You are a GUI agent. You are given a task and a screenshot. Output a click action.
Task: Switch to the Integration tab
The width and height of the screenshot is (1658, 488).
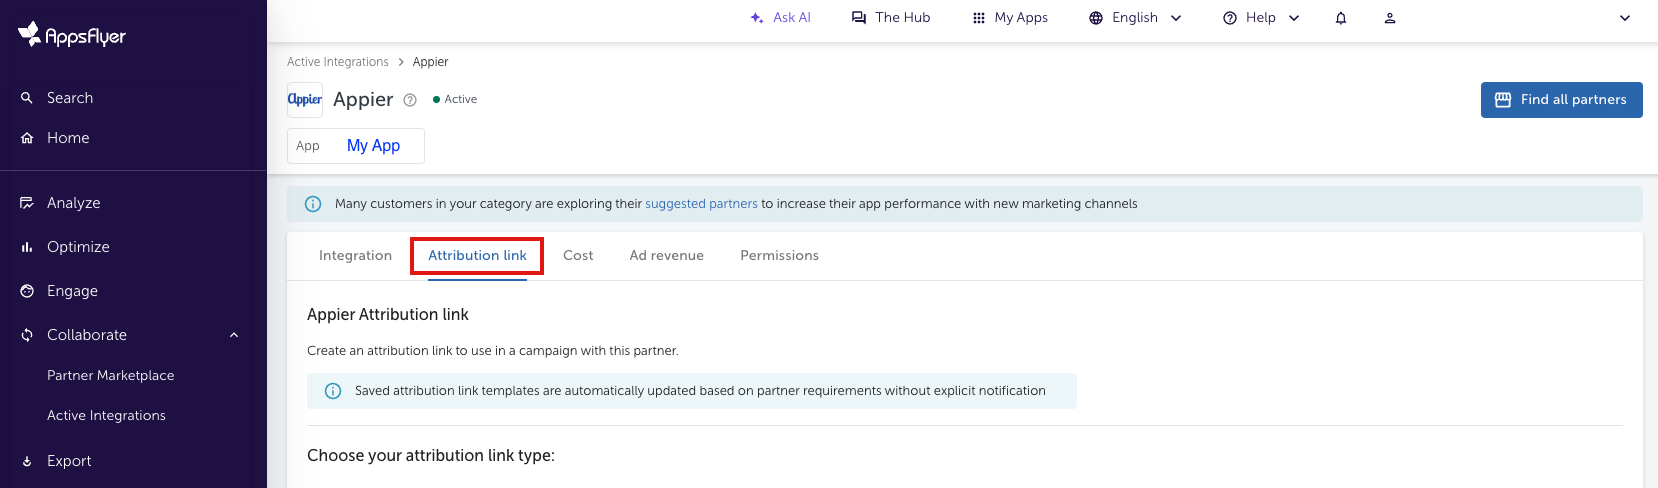[355, 256]
